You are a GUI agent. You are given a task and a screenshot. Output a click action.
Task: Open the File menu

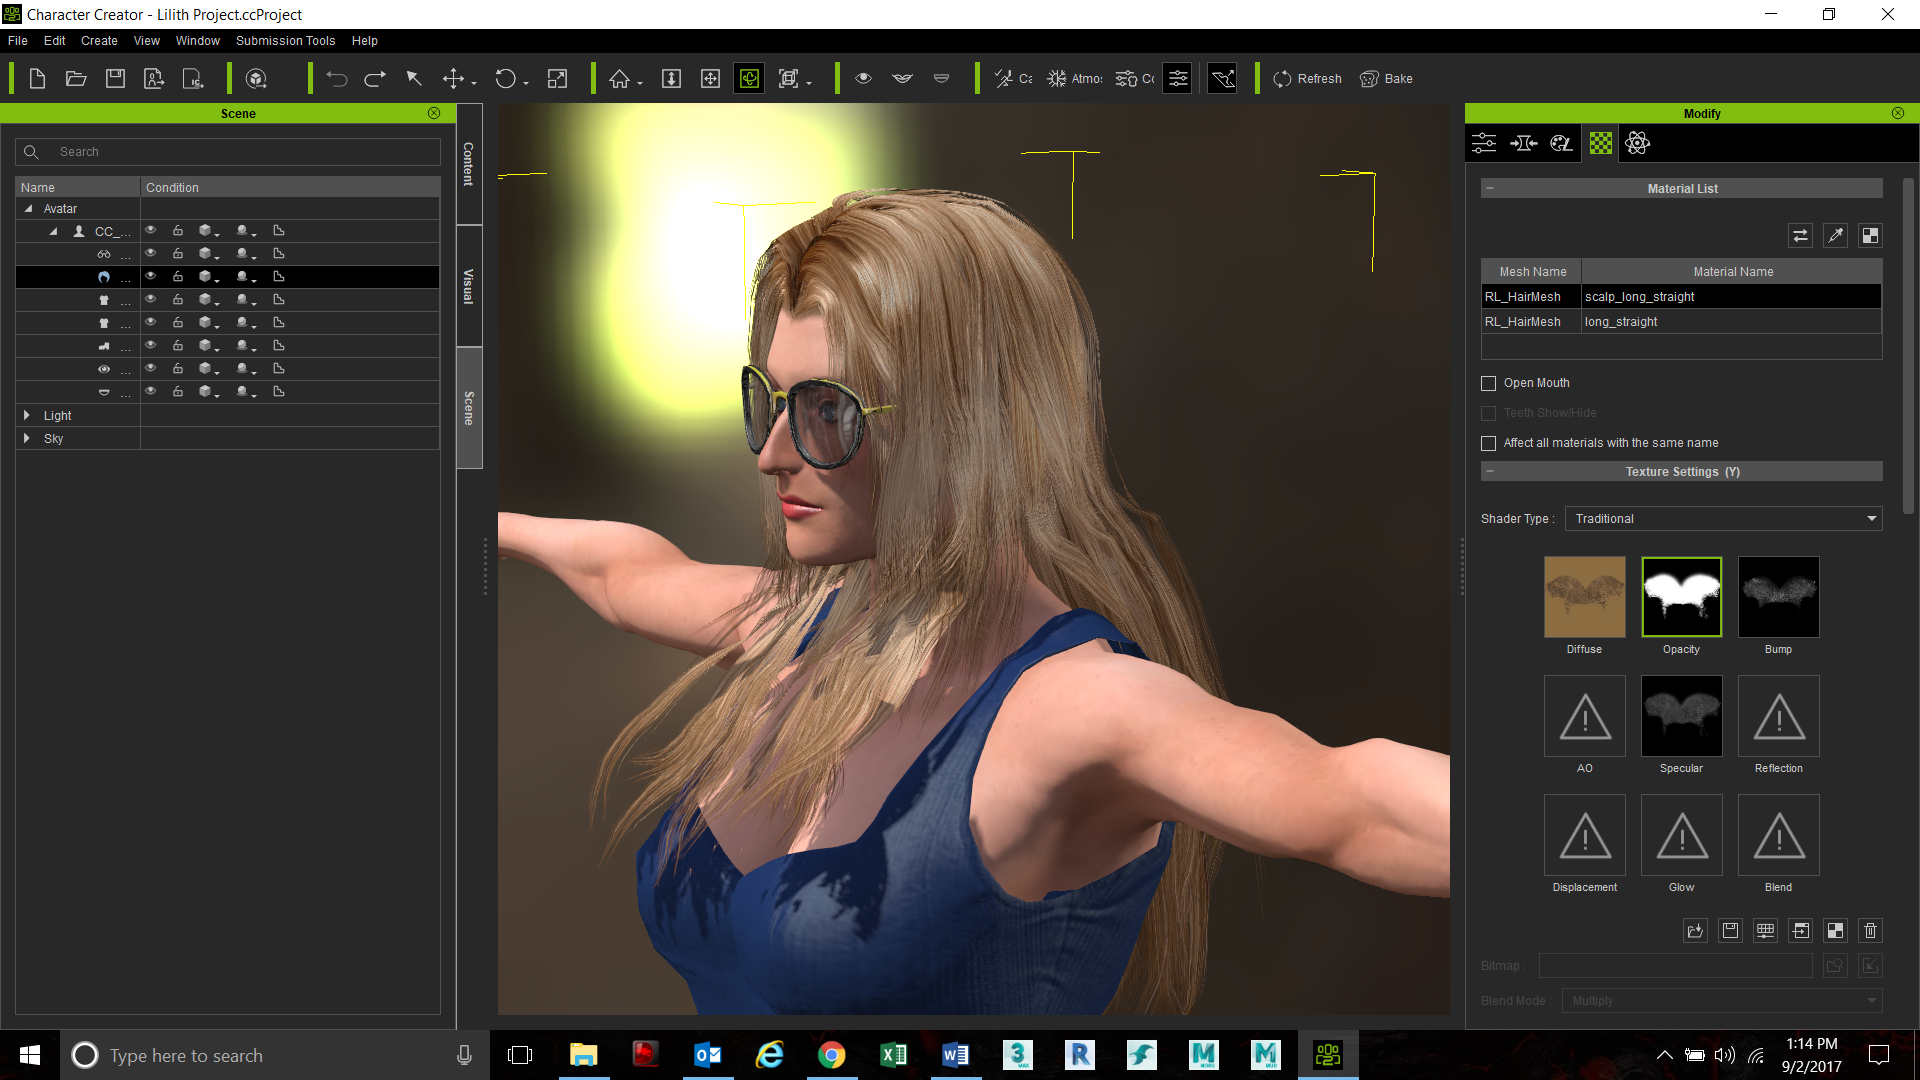[x=18, y=40]
